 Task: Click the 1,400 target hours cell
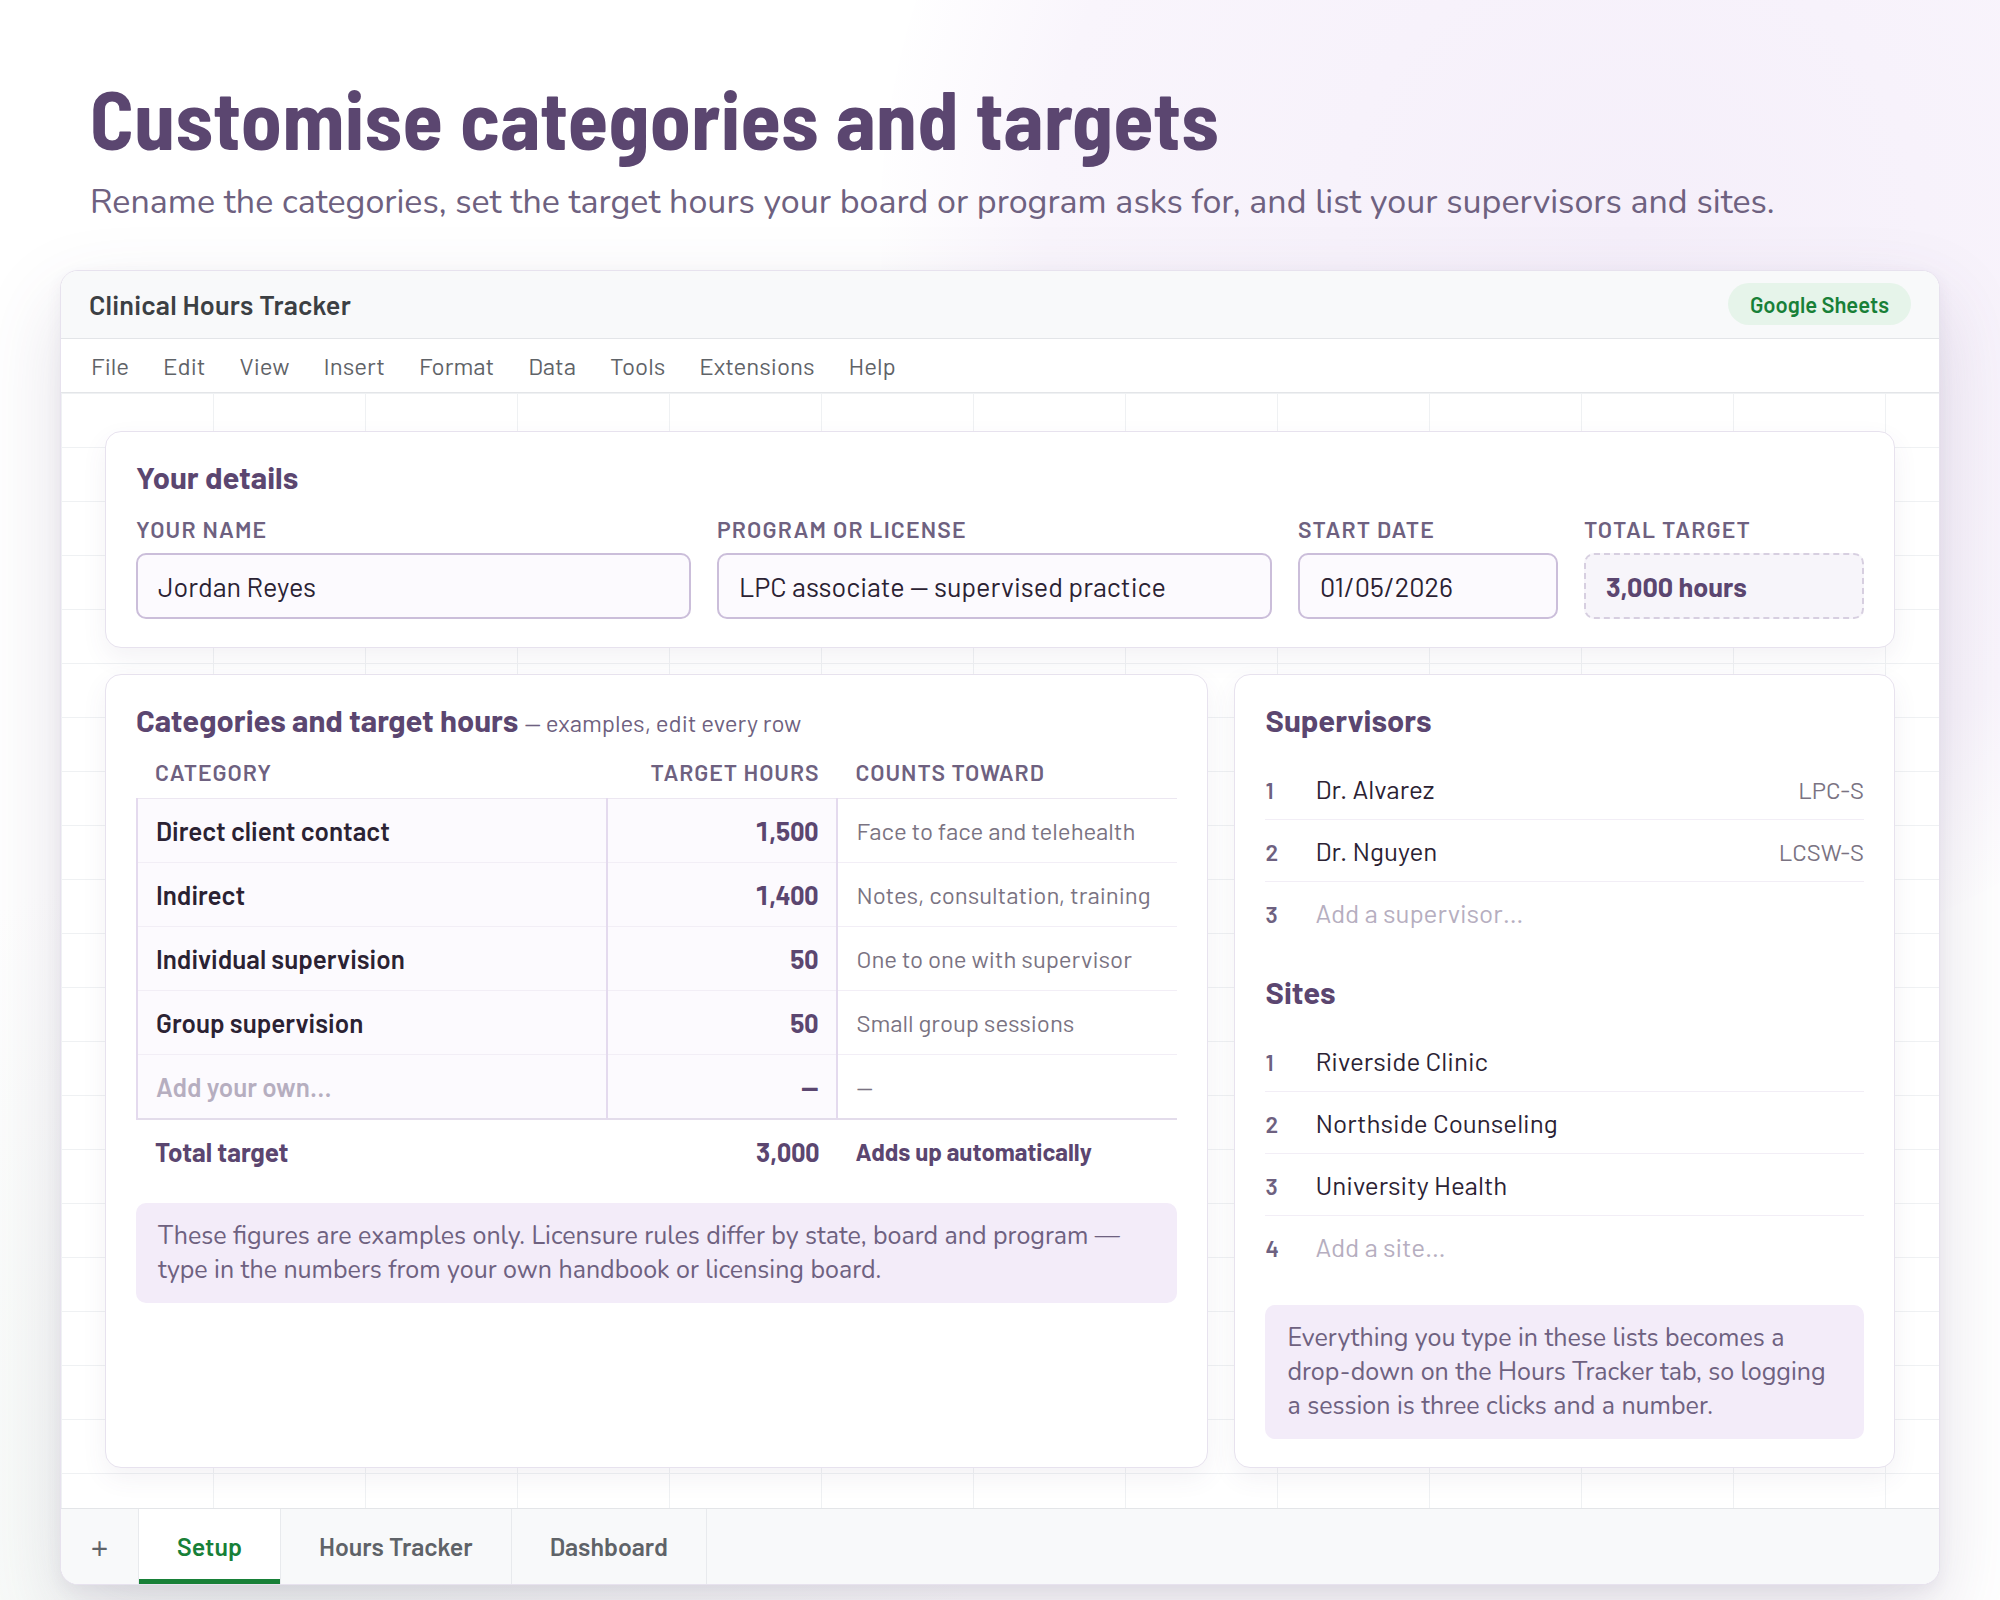point(722,896)
